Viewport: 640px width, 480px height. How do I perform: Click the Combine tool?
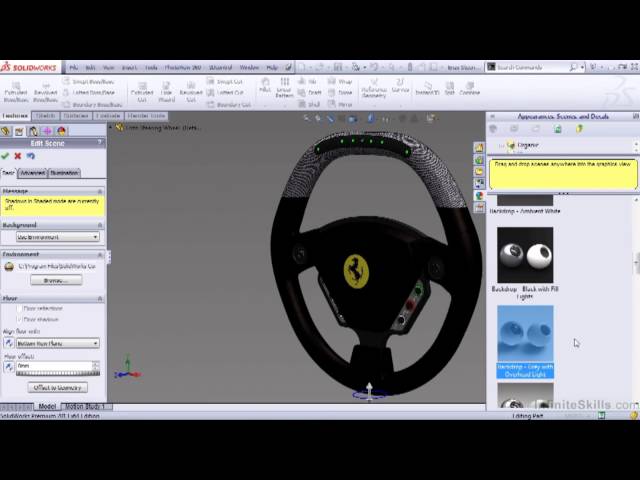469,88
